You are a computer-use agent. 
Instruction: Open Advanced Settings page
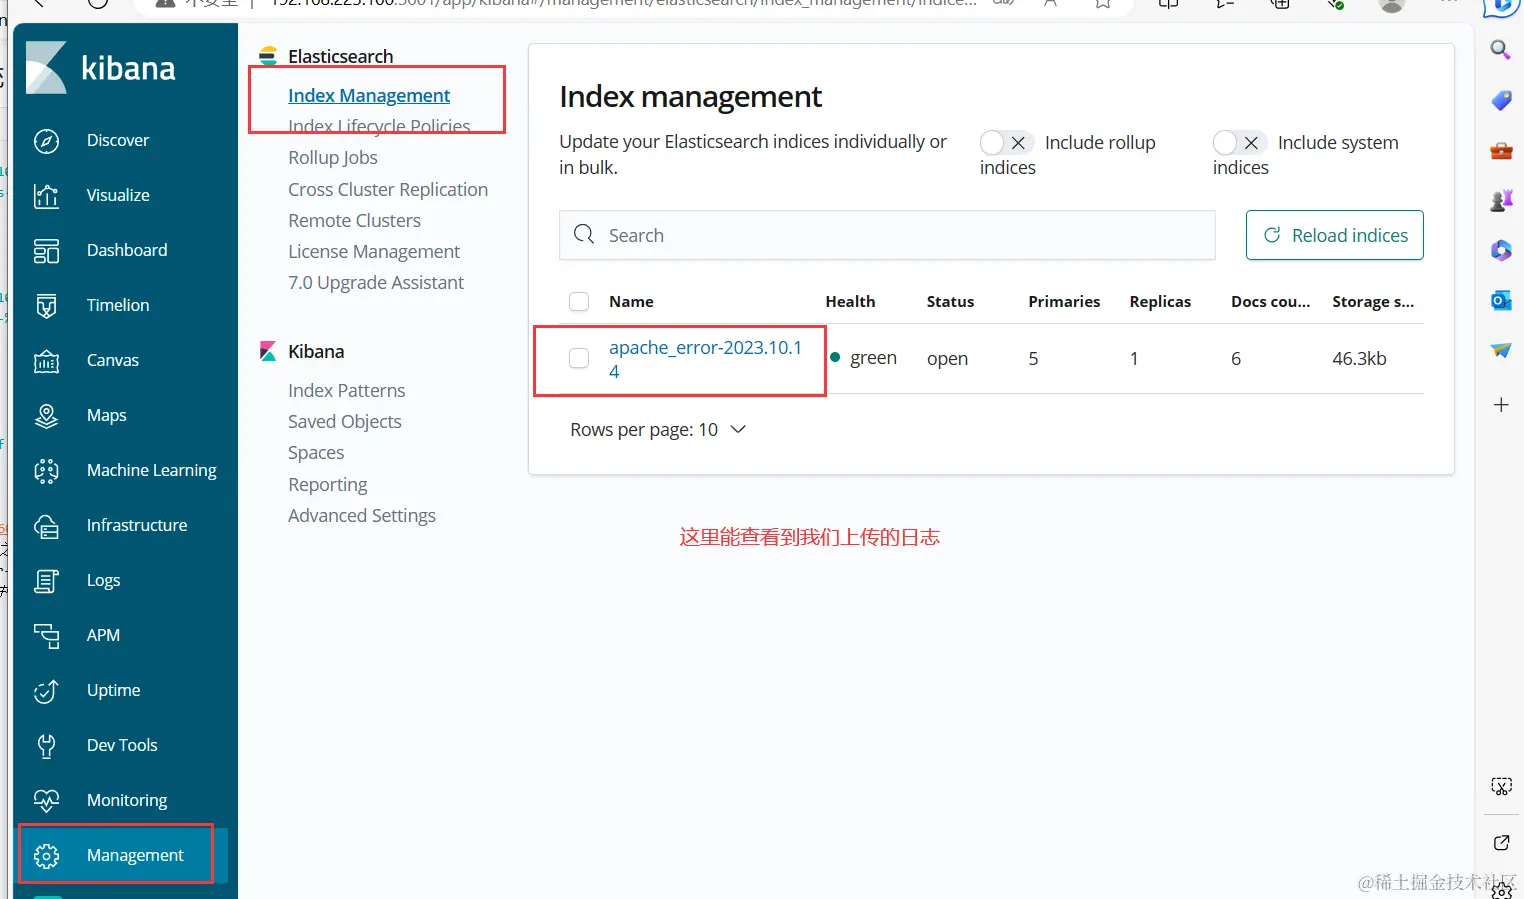[x=362, y=516]
